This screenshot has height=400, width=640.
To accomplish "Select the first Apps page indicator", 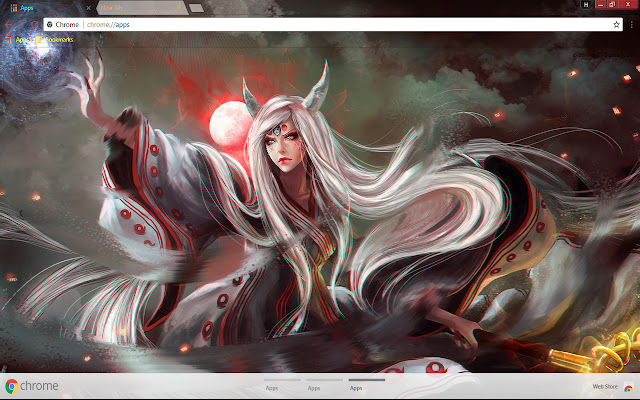I will tap(282, 384).
